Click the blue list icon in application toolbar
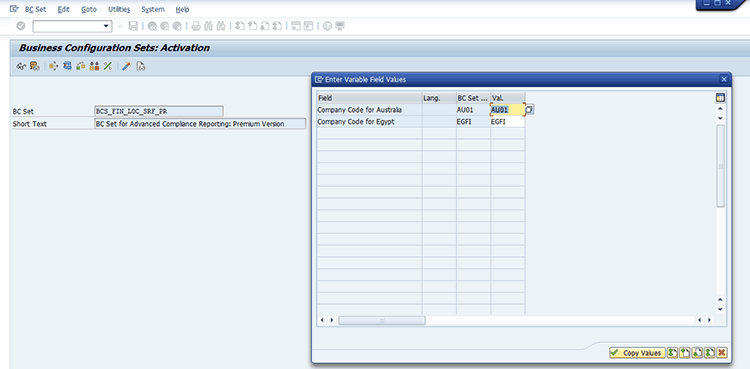The image size is (750, 369). pos(67,66)
